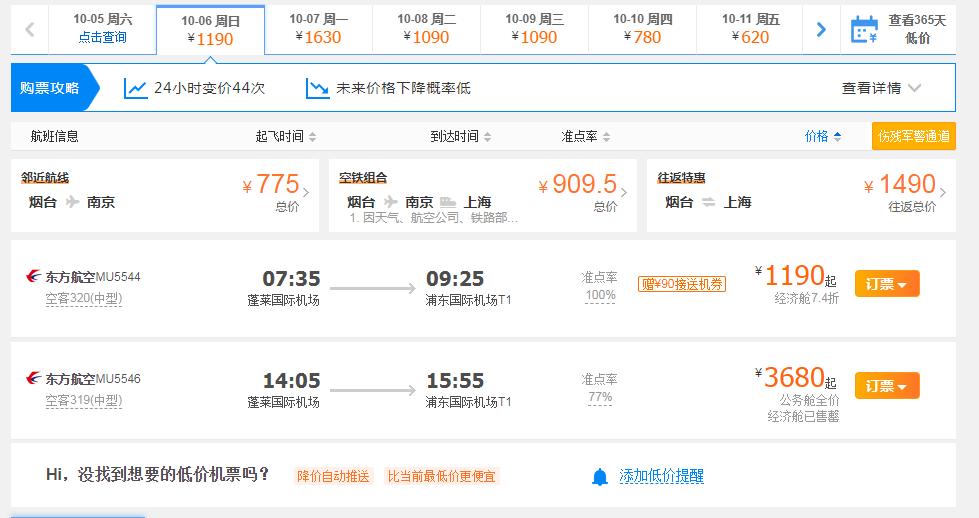Select the 10-07 周一 ¥1630 tab
979x518 pixels.
(x=318, y=29)
